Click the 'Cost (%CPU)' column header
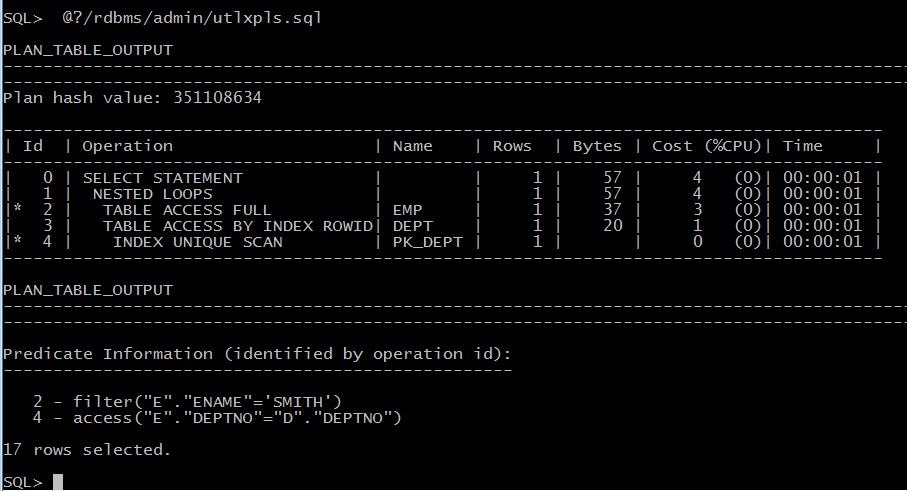Viewport: 908px width, 492px height. click(706, 146)
